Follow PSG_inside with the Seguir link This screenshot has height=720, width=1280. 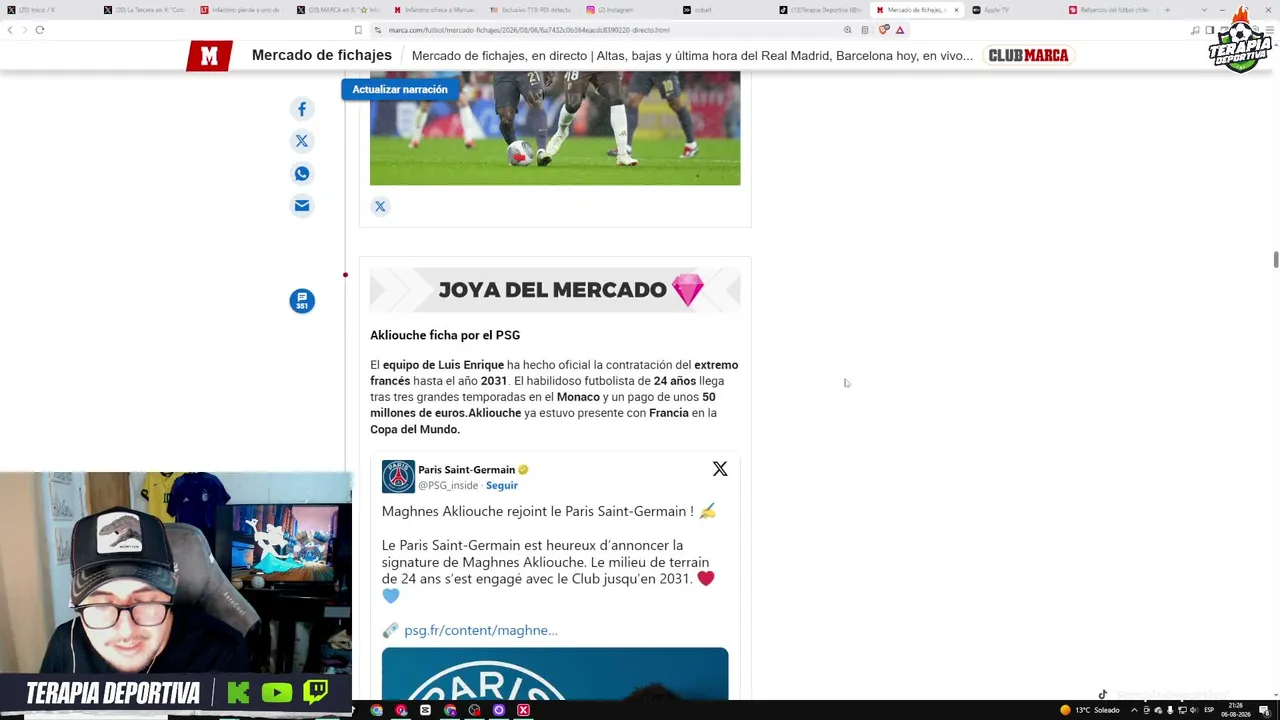502,486
